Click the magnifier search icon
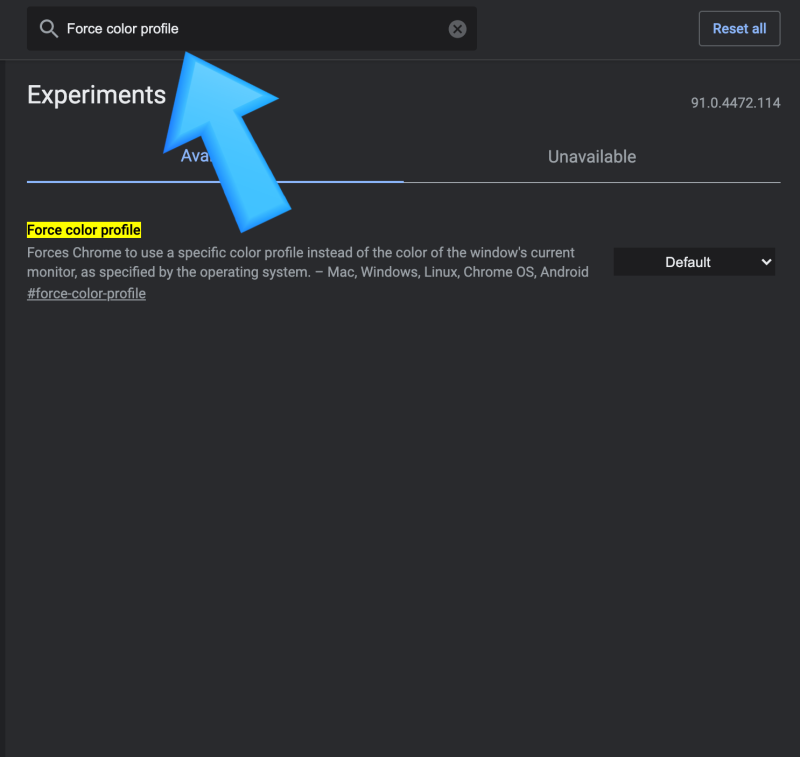Viewport: 800px width, 757px height. [x=48, y=29]
